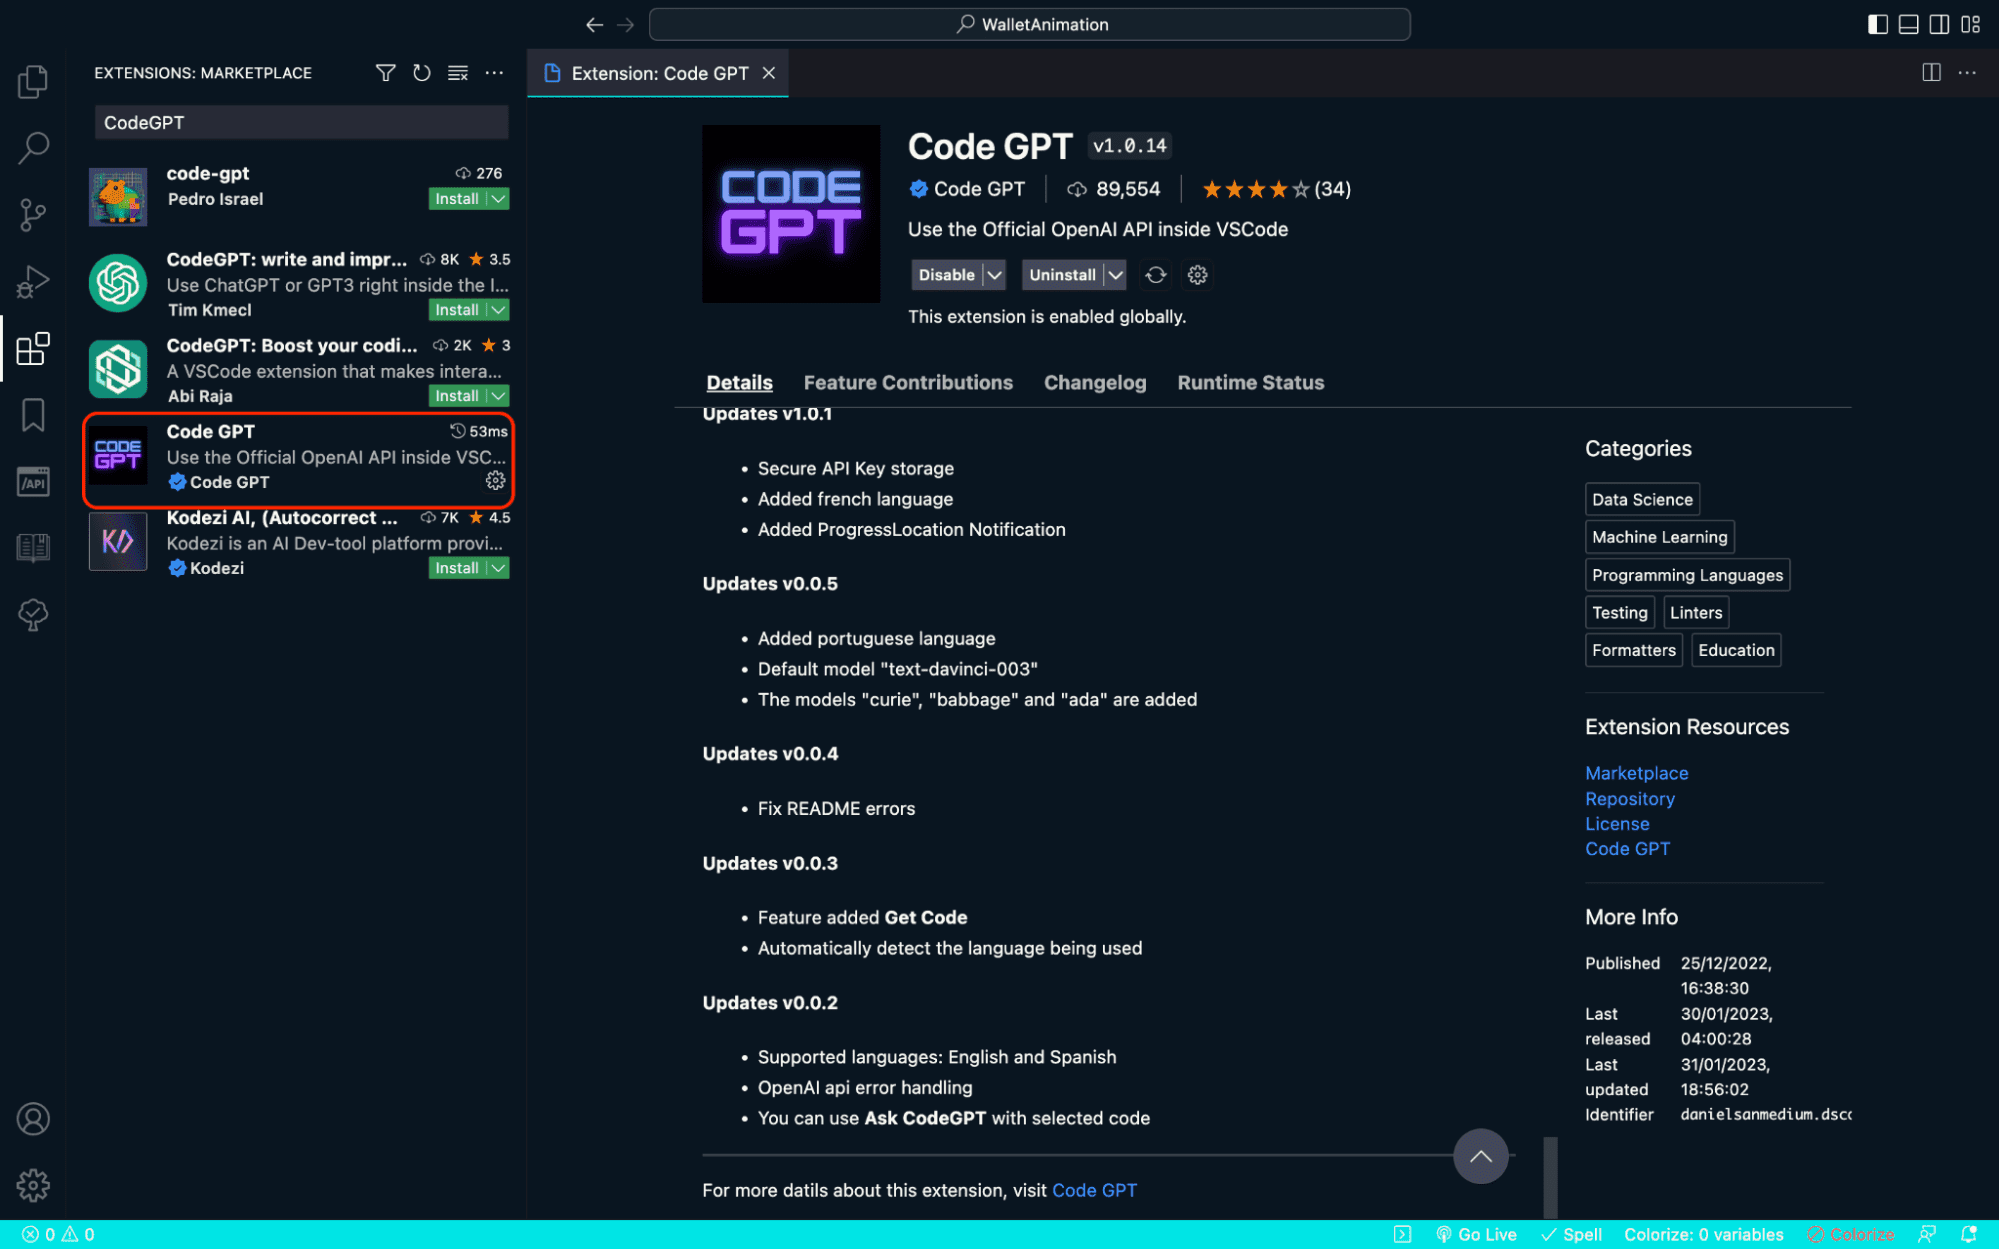Disable the Code GPT extension
1999x1250 pixels.
[946, 275]
